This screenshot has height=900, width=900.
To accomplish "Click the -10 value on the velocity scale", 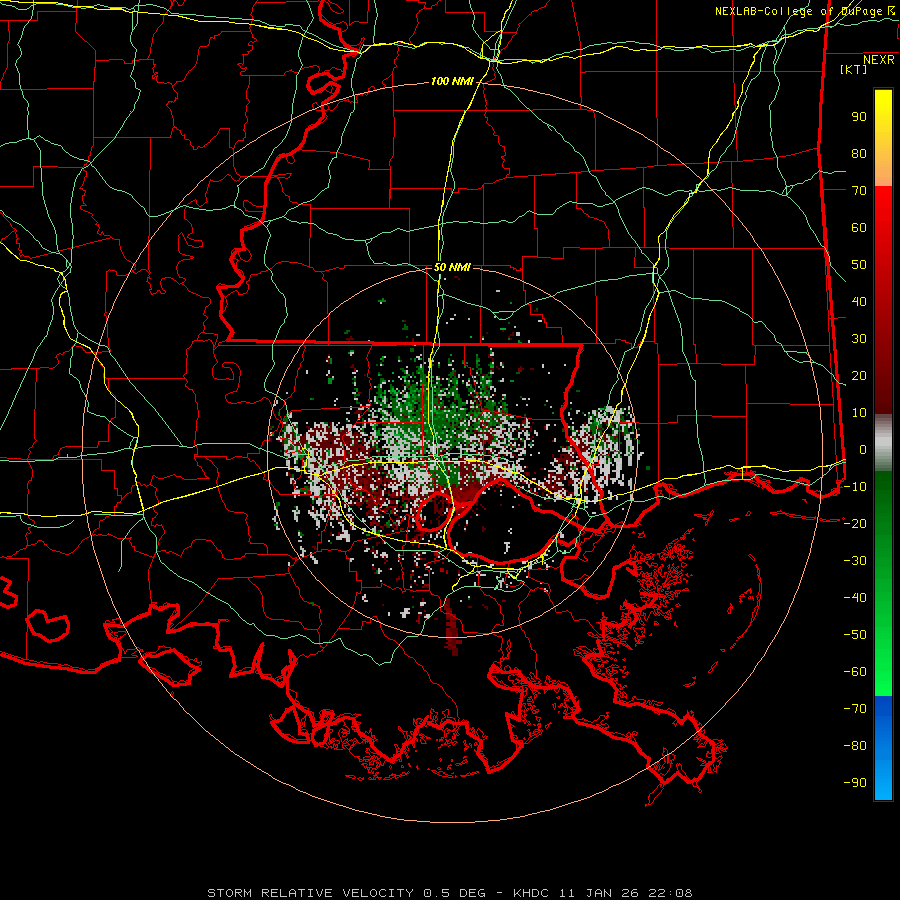I will (855, 487).
